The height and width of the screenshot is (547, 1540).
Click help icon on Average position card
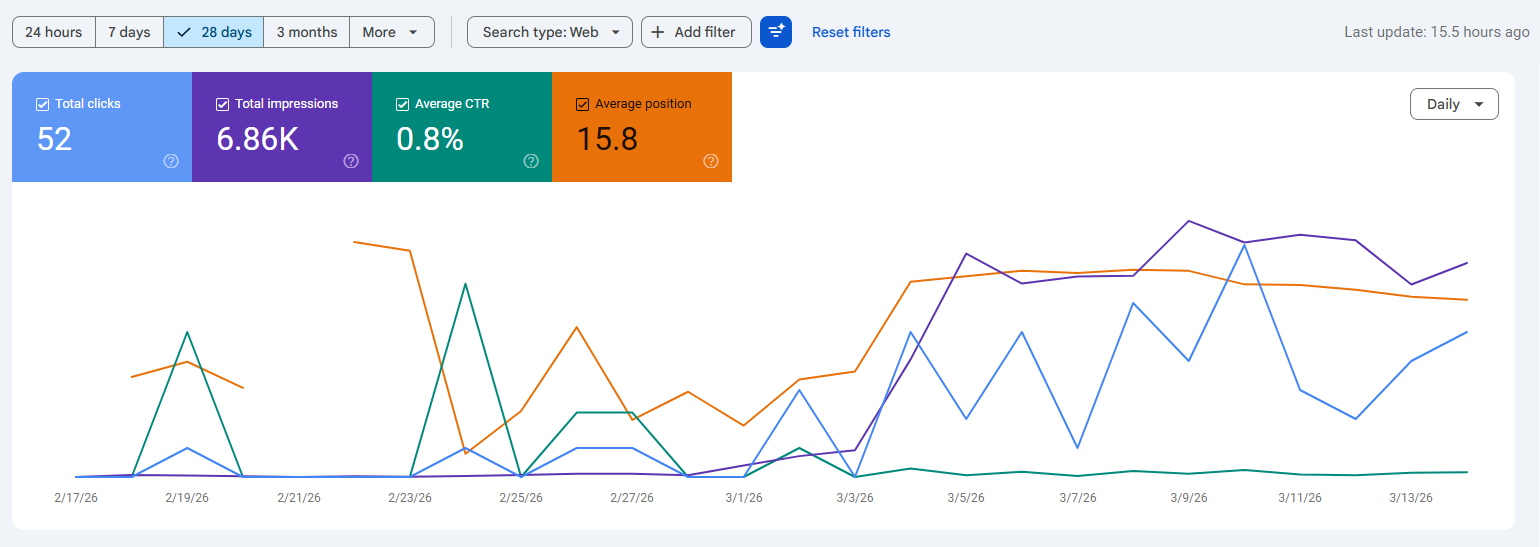(x=711, y=161)
